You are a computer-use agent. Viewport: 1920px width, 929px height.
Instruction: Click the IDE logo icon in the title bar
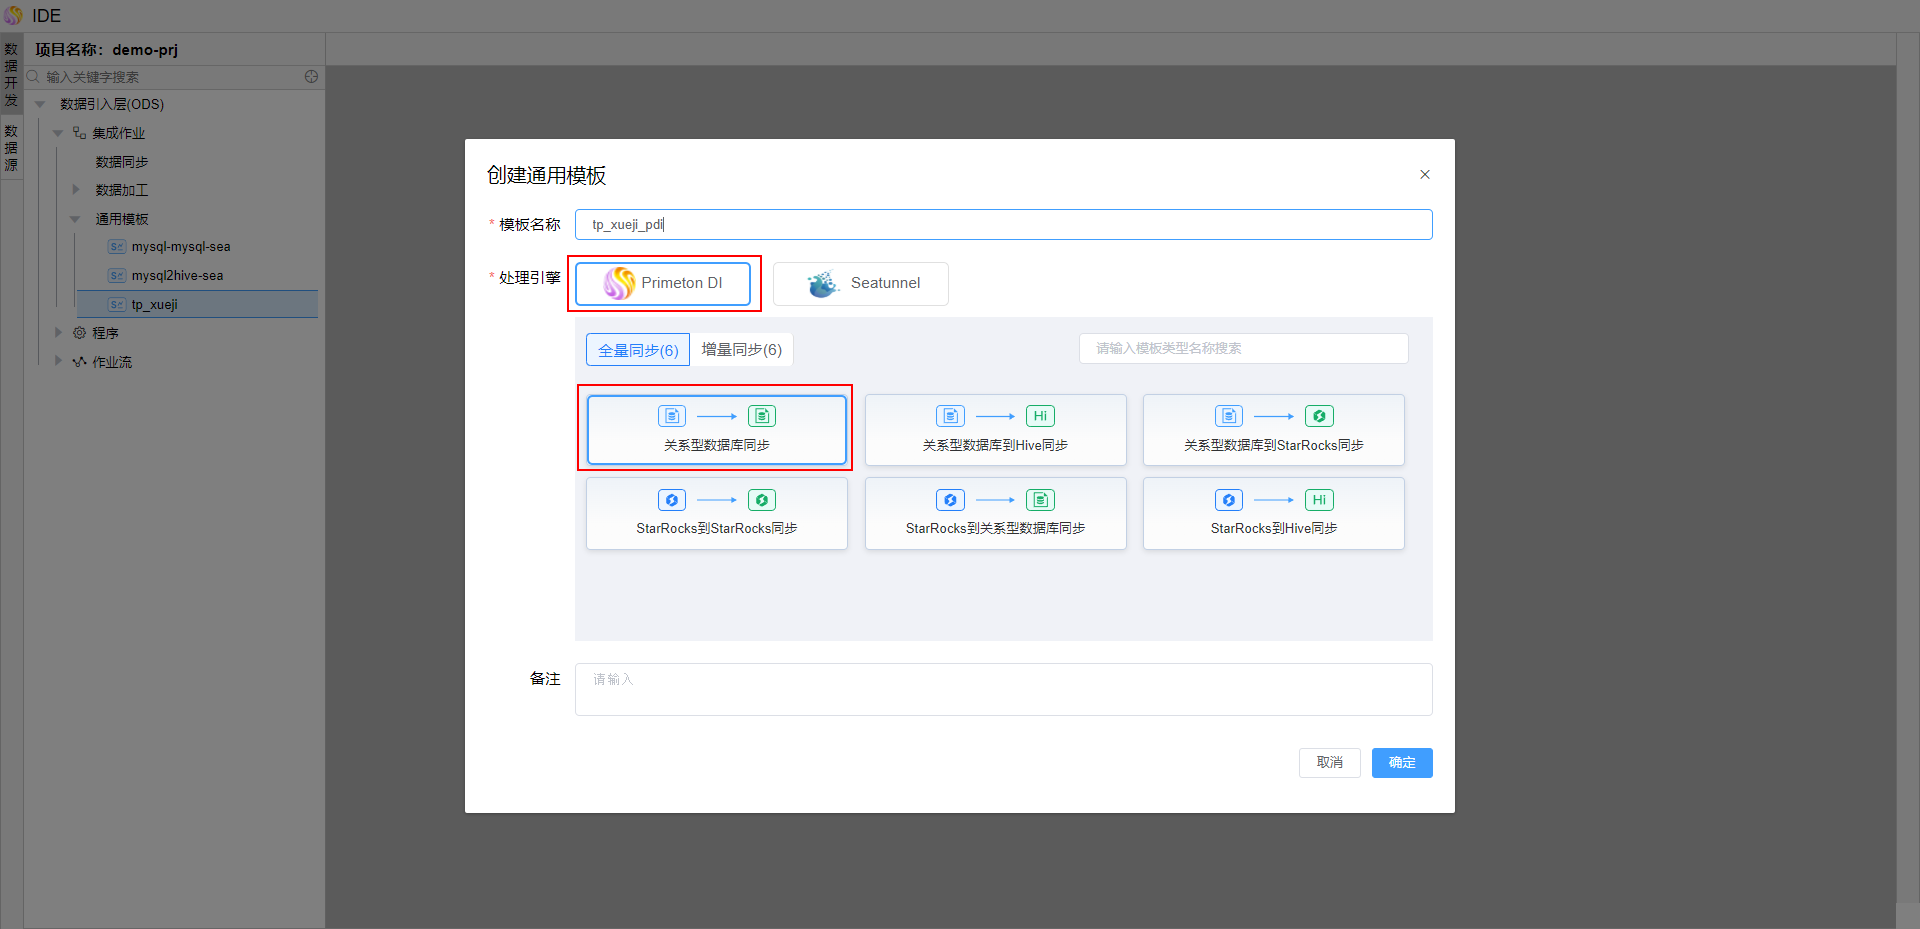[13, 16]
